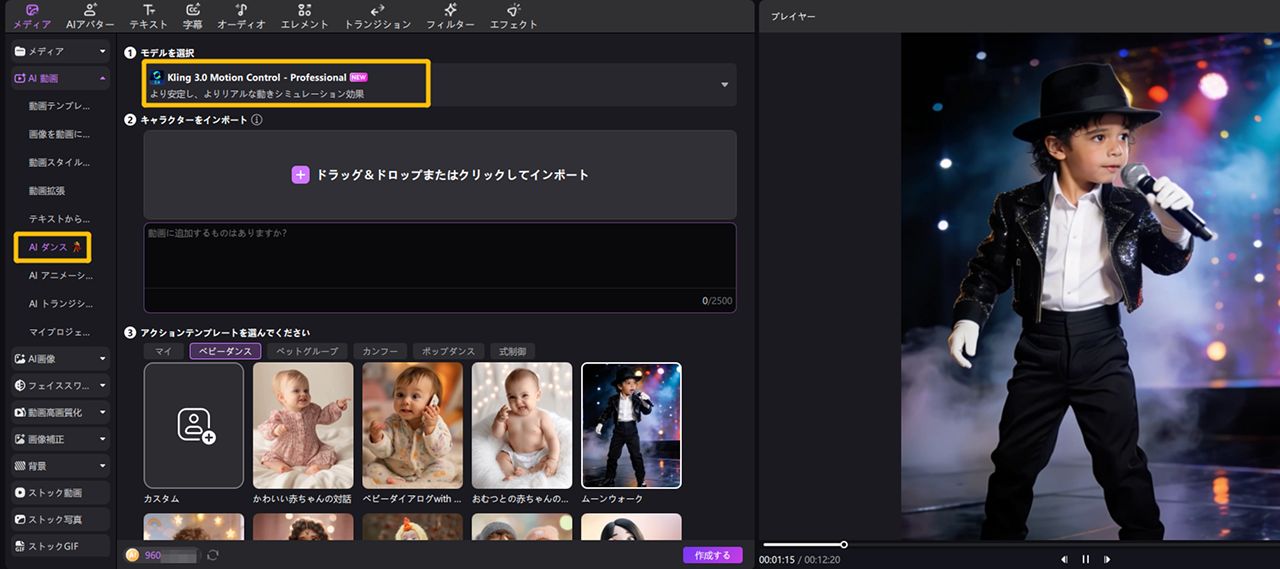Open the オーディオ tab
1280x569 pixels.
(242, 16)
